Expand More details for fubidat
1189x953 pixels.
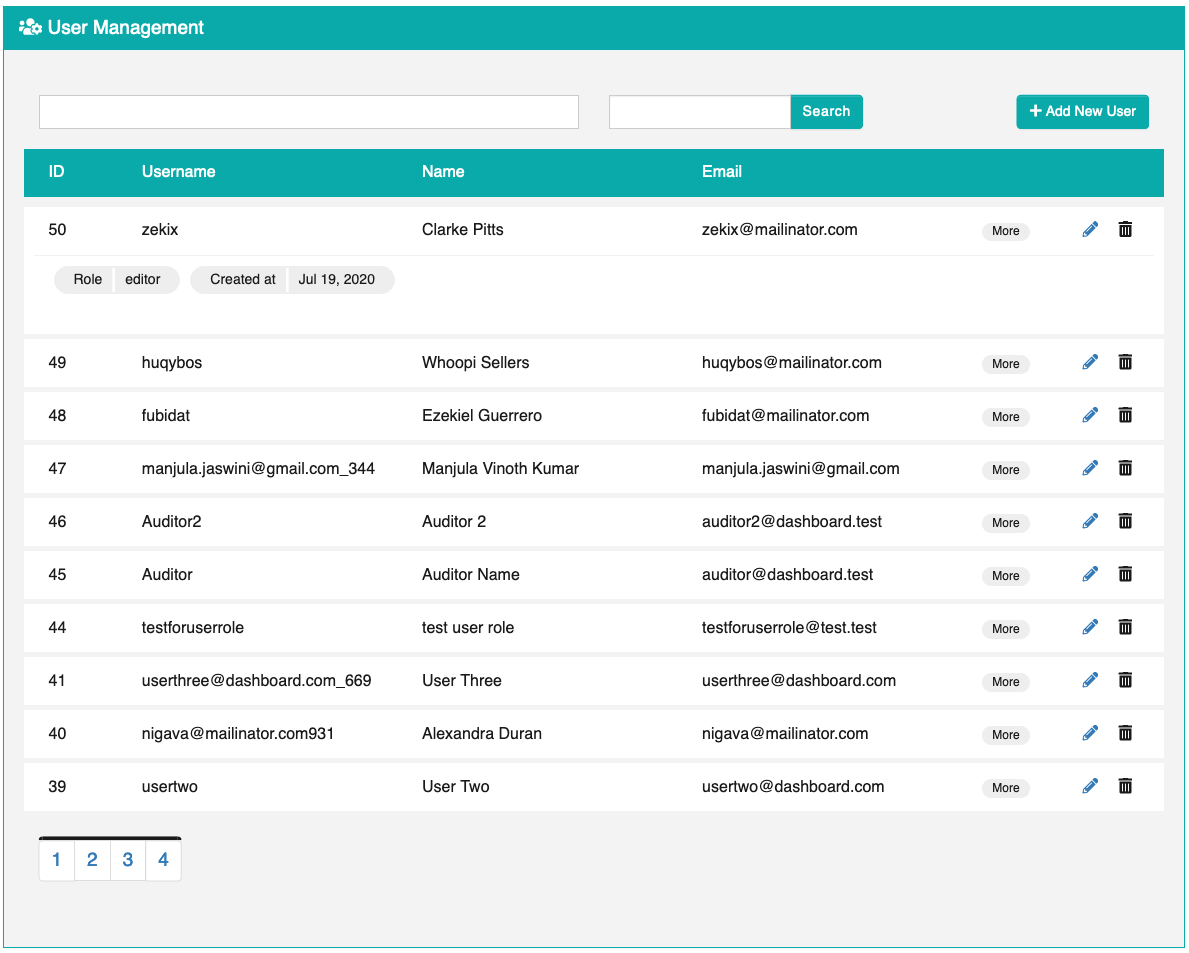1005,417
